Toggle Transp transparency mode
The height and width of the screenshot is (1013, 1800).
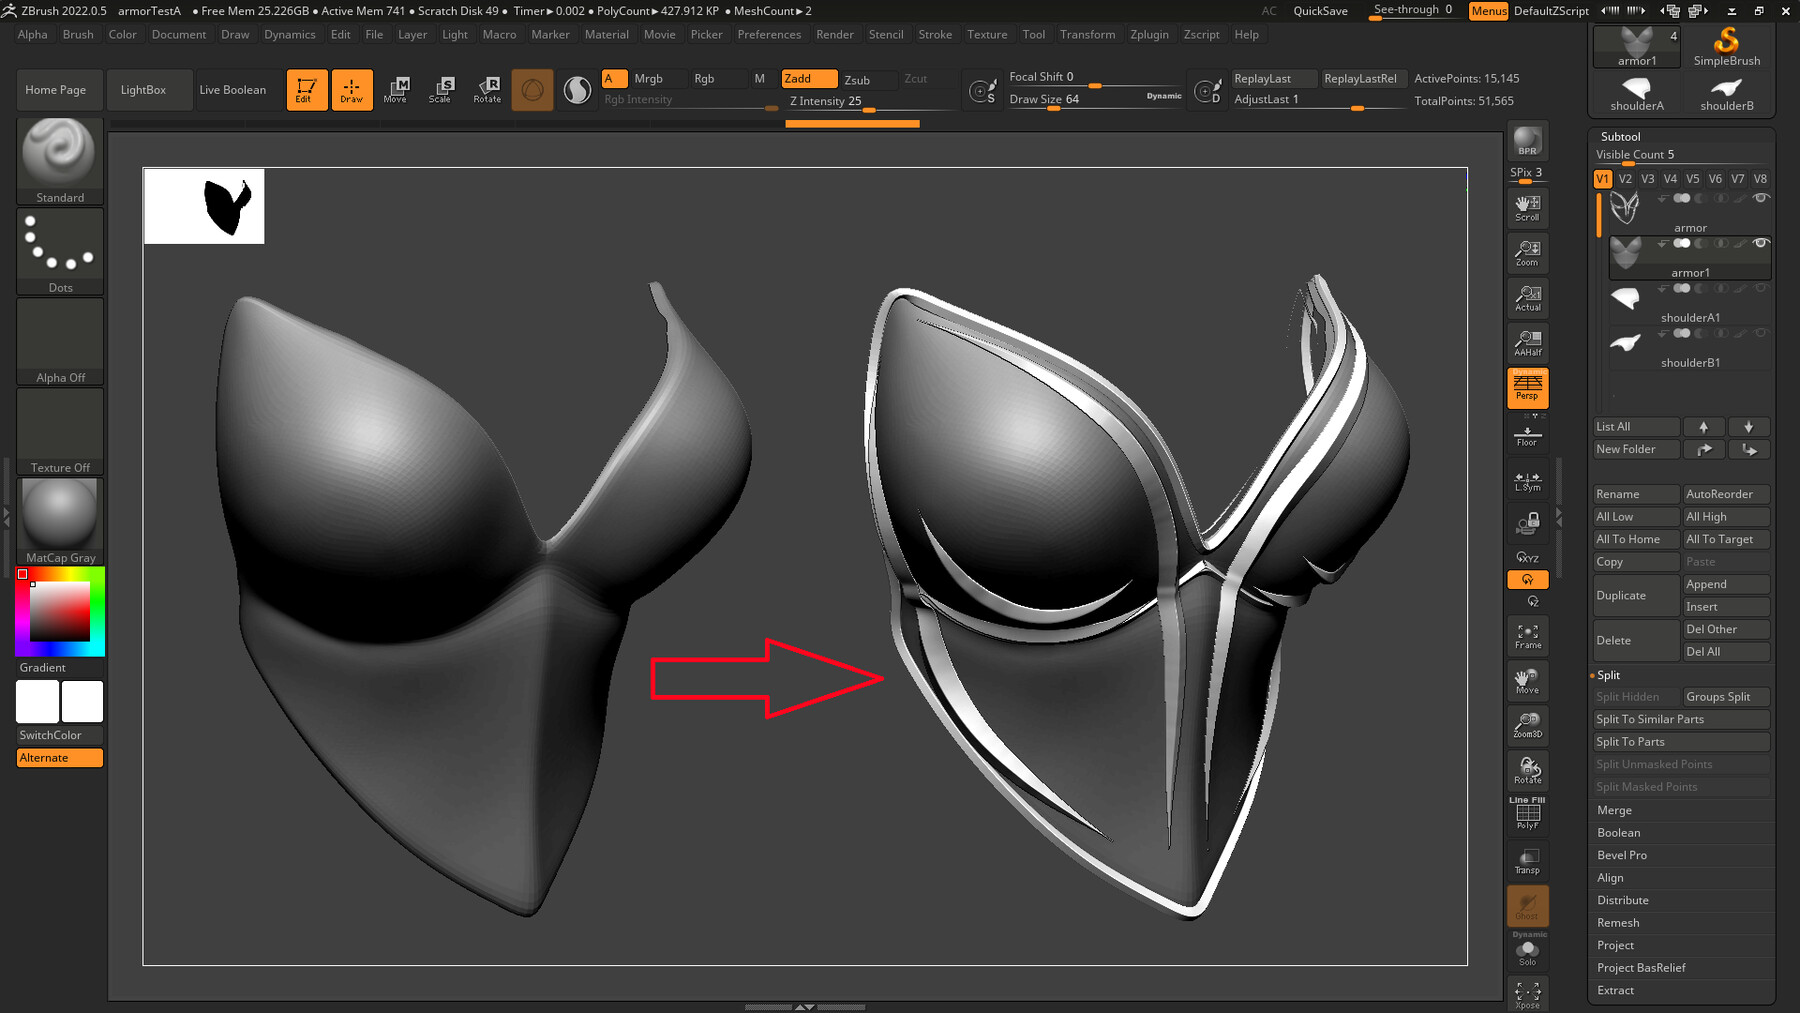pos(1527,861)
